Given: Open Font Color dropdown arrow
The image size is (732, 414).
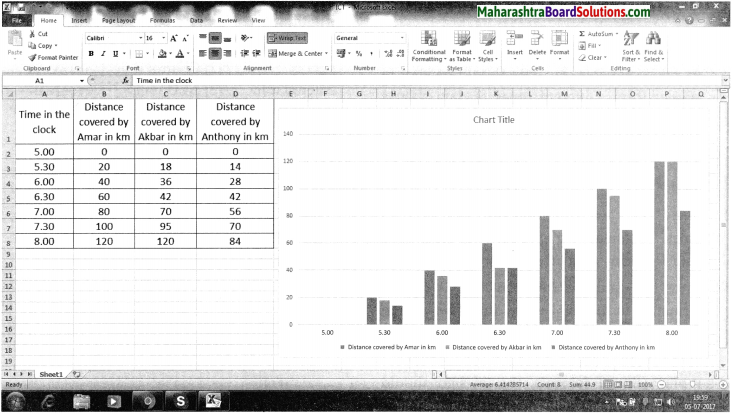Looking at the screenshot, I should 188,54.
